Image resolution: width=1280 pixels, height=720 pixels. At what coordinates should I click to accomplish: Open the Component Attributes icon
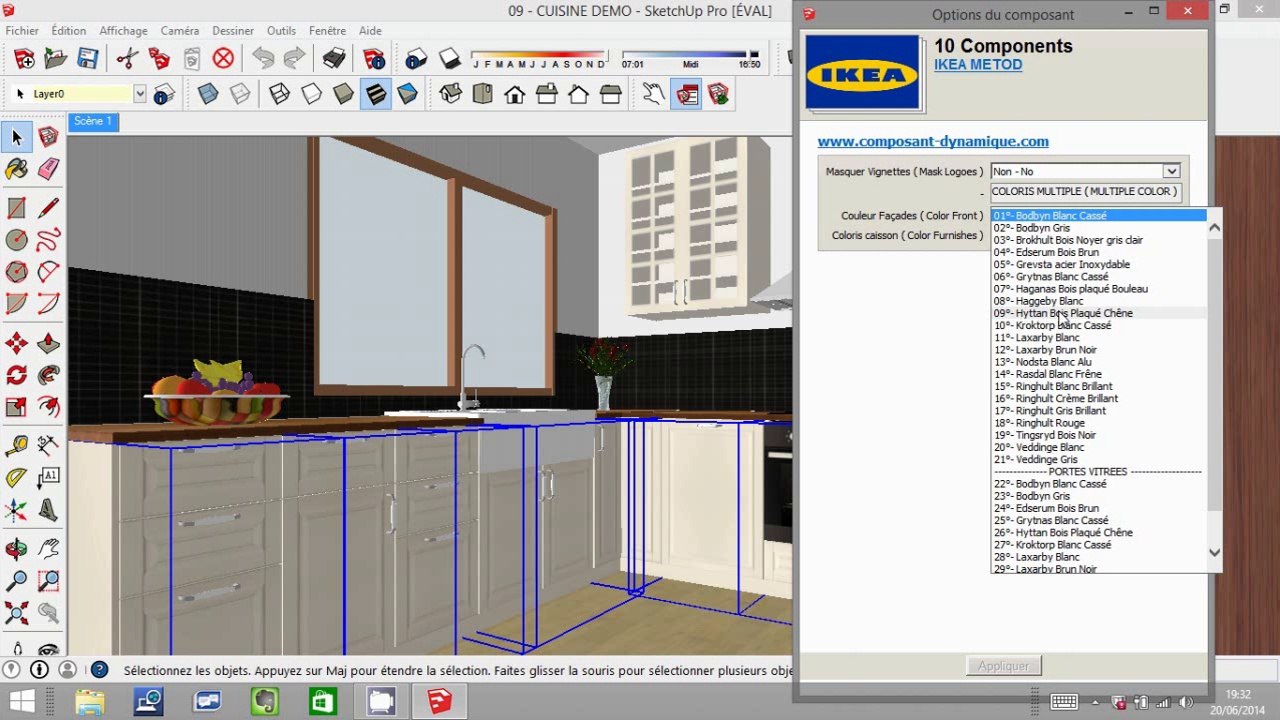pos(718,94)
